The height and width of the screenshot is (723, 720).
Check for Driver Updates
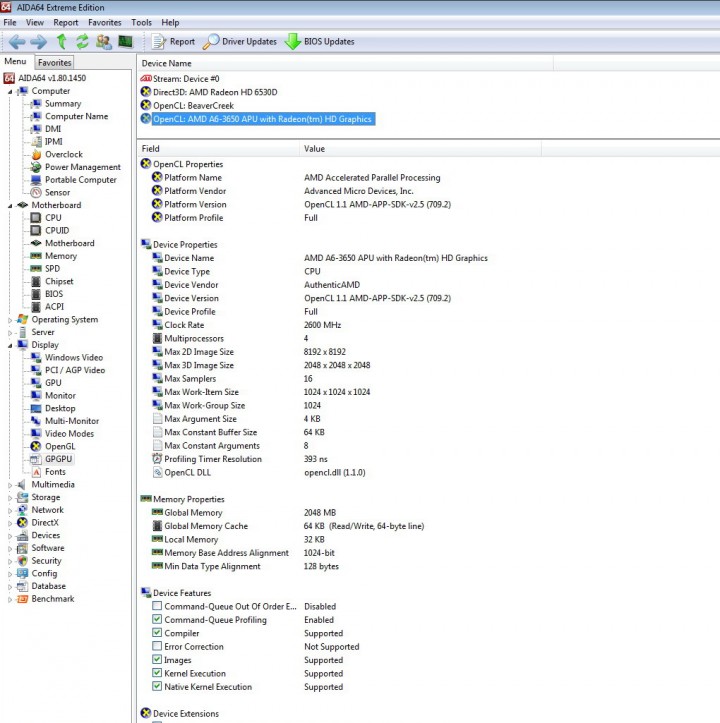tap(240, 42)
